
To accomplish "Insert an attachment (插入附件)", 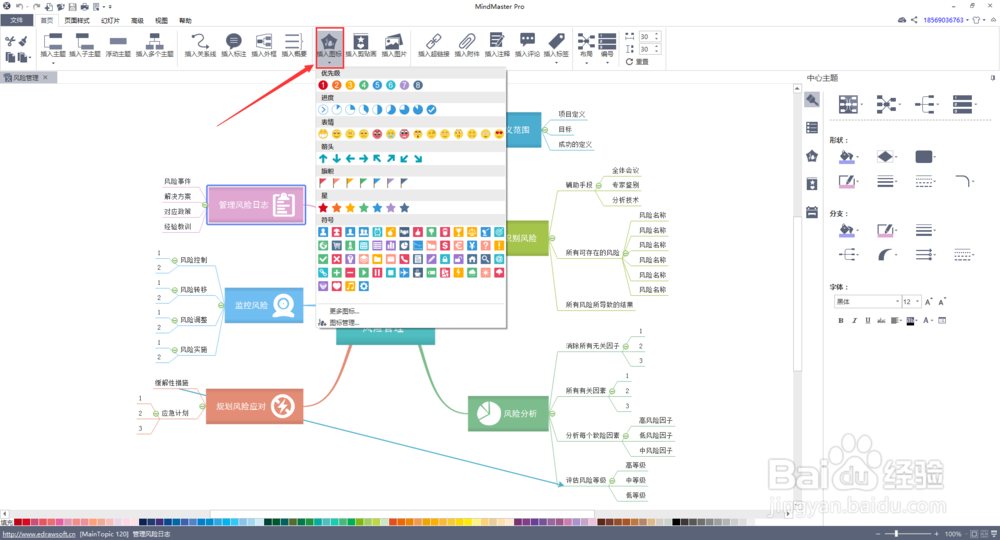I will (467, 46).
